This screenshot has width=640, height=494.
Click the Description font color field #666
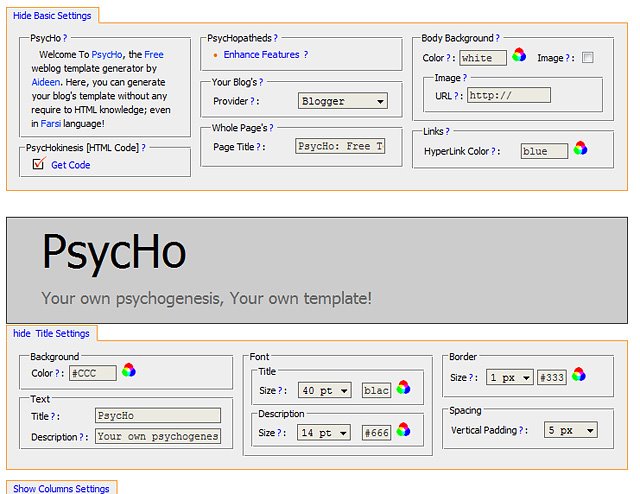(376, 433)
